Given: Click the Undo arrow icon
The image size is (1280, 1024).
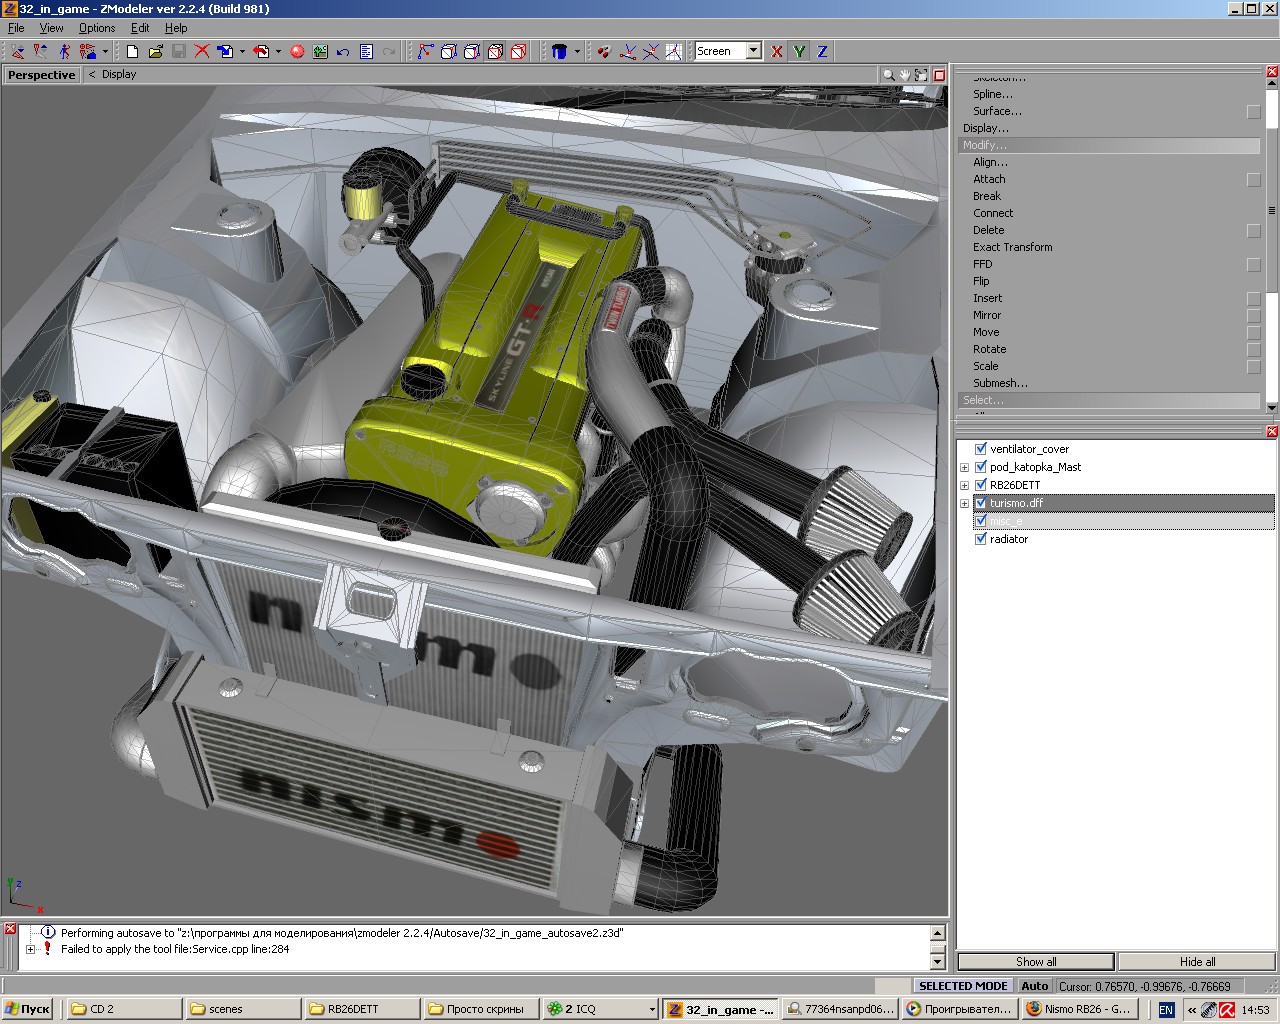Looking at the screenshot, I should (343, 51).
